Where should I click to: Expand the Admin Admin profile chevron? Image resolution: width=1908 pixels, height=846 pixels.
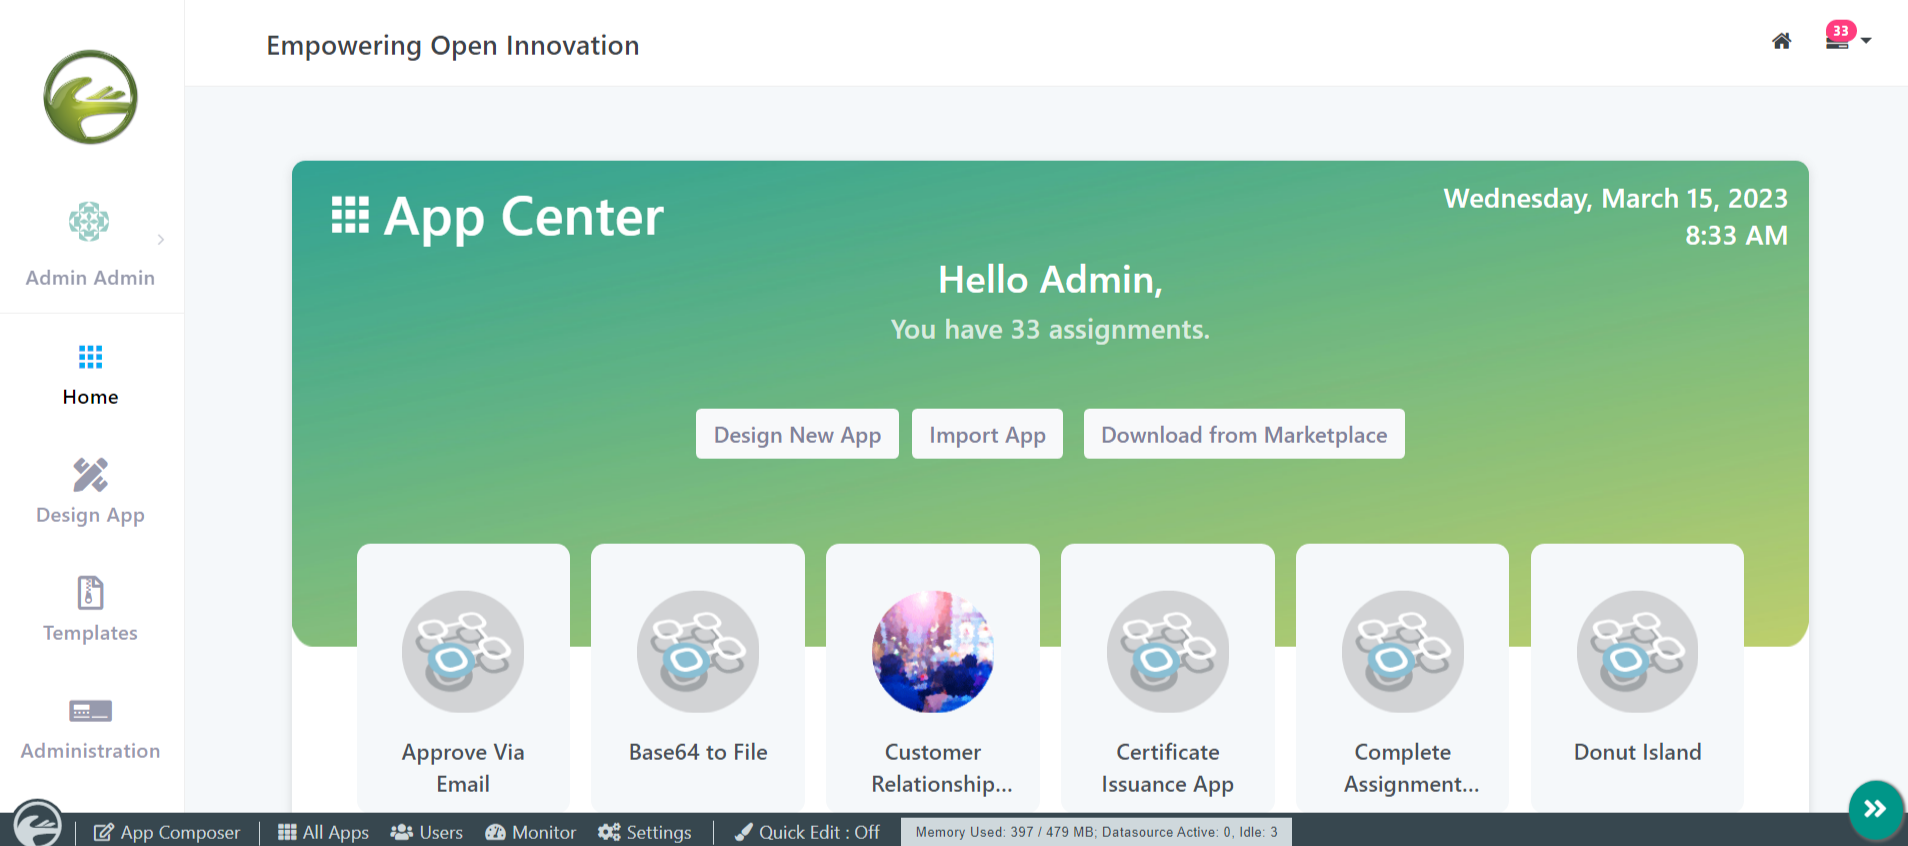click(x=161, y=240)
